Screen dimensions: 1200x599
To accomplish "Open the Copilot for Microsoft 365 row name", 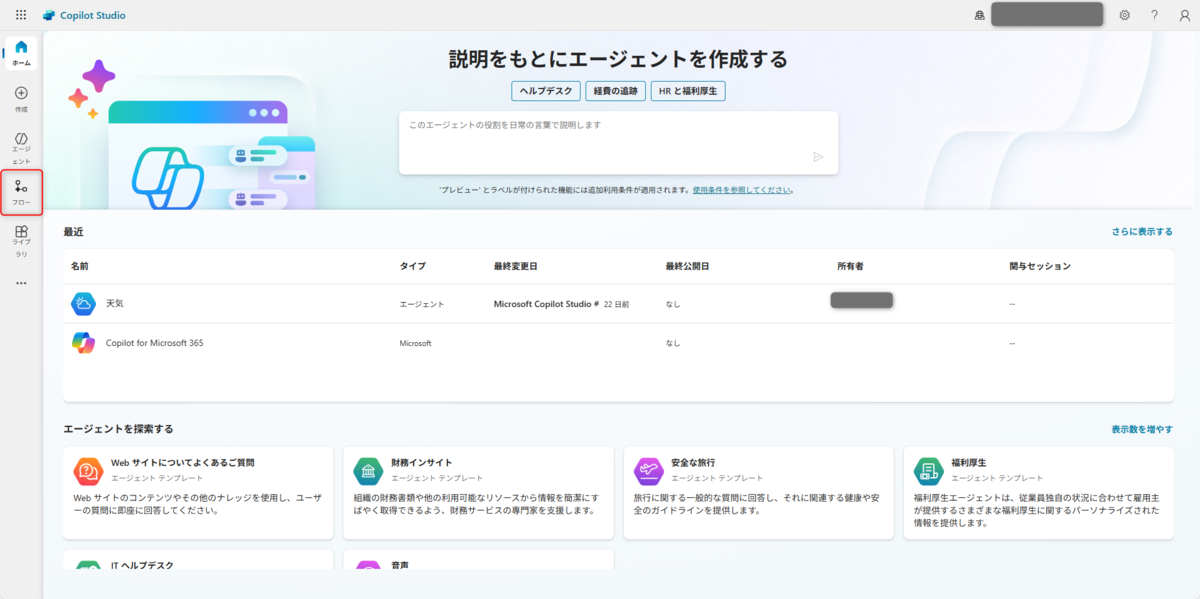I will [155, 343].
